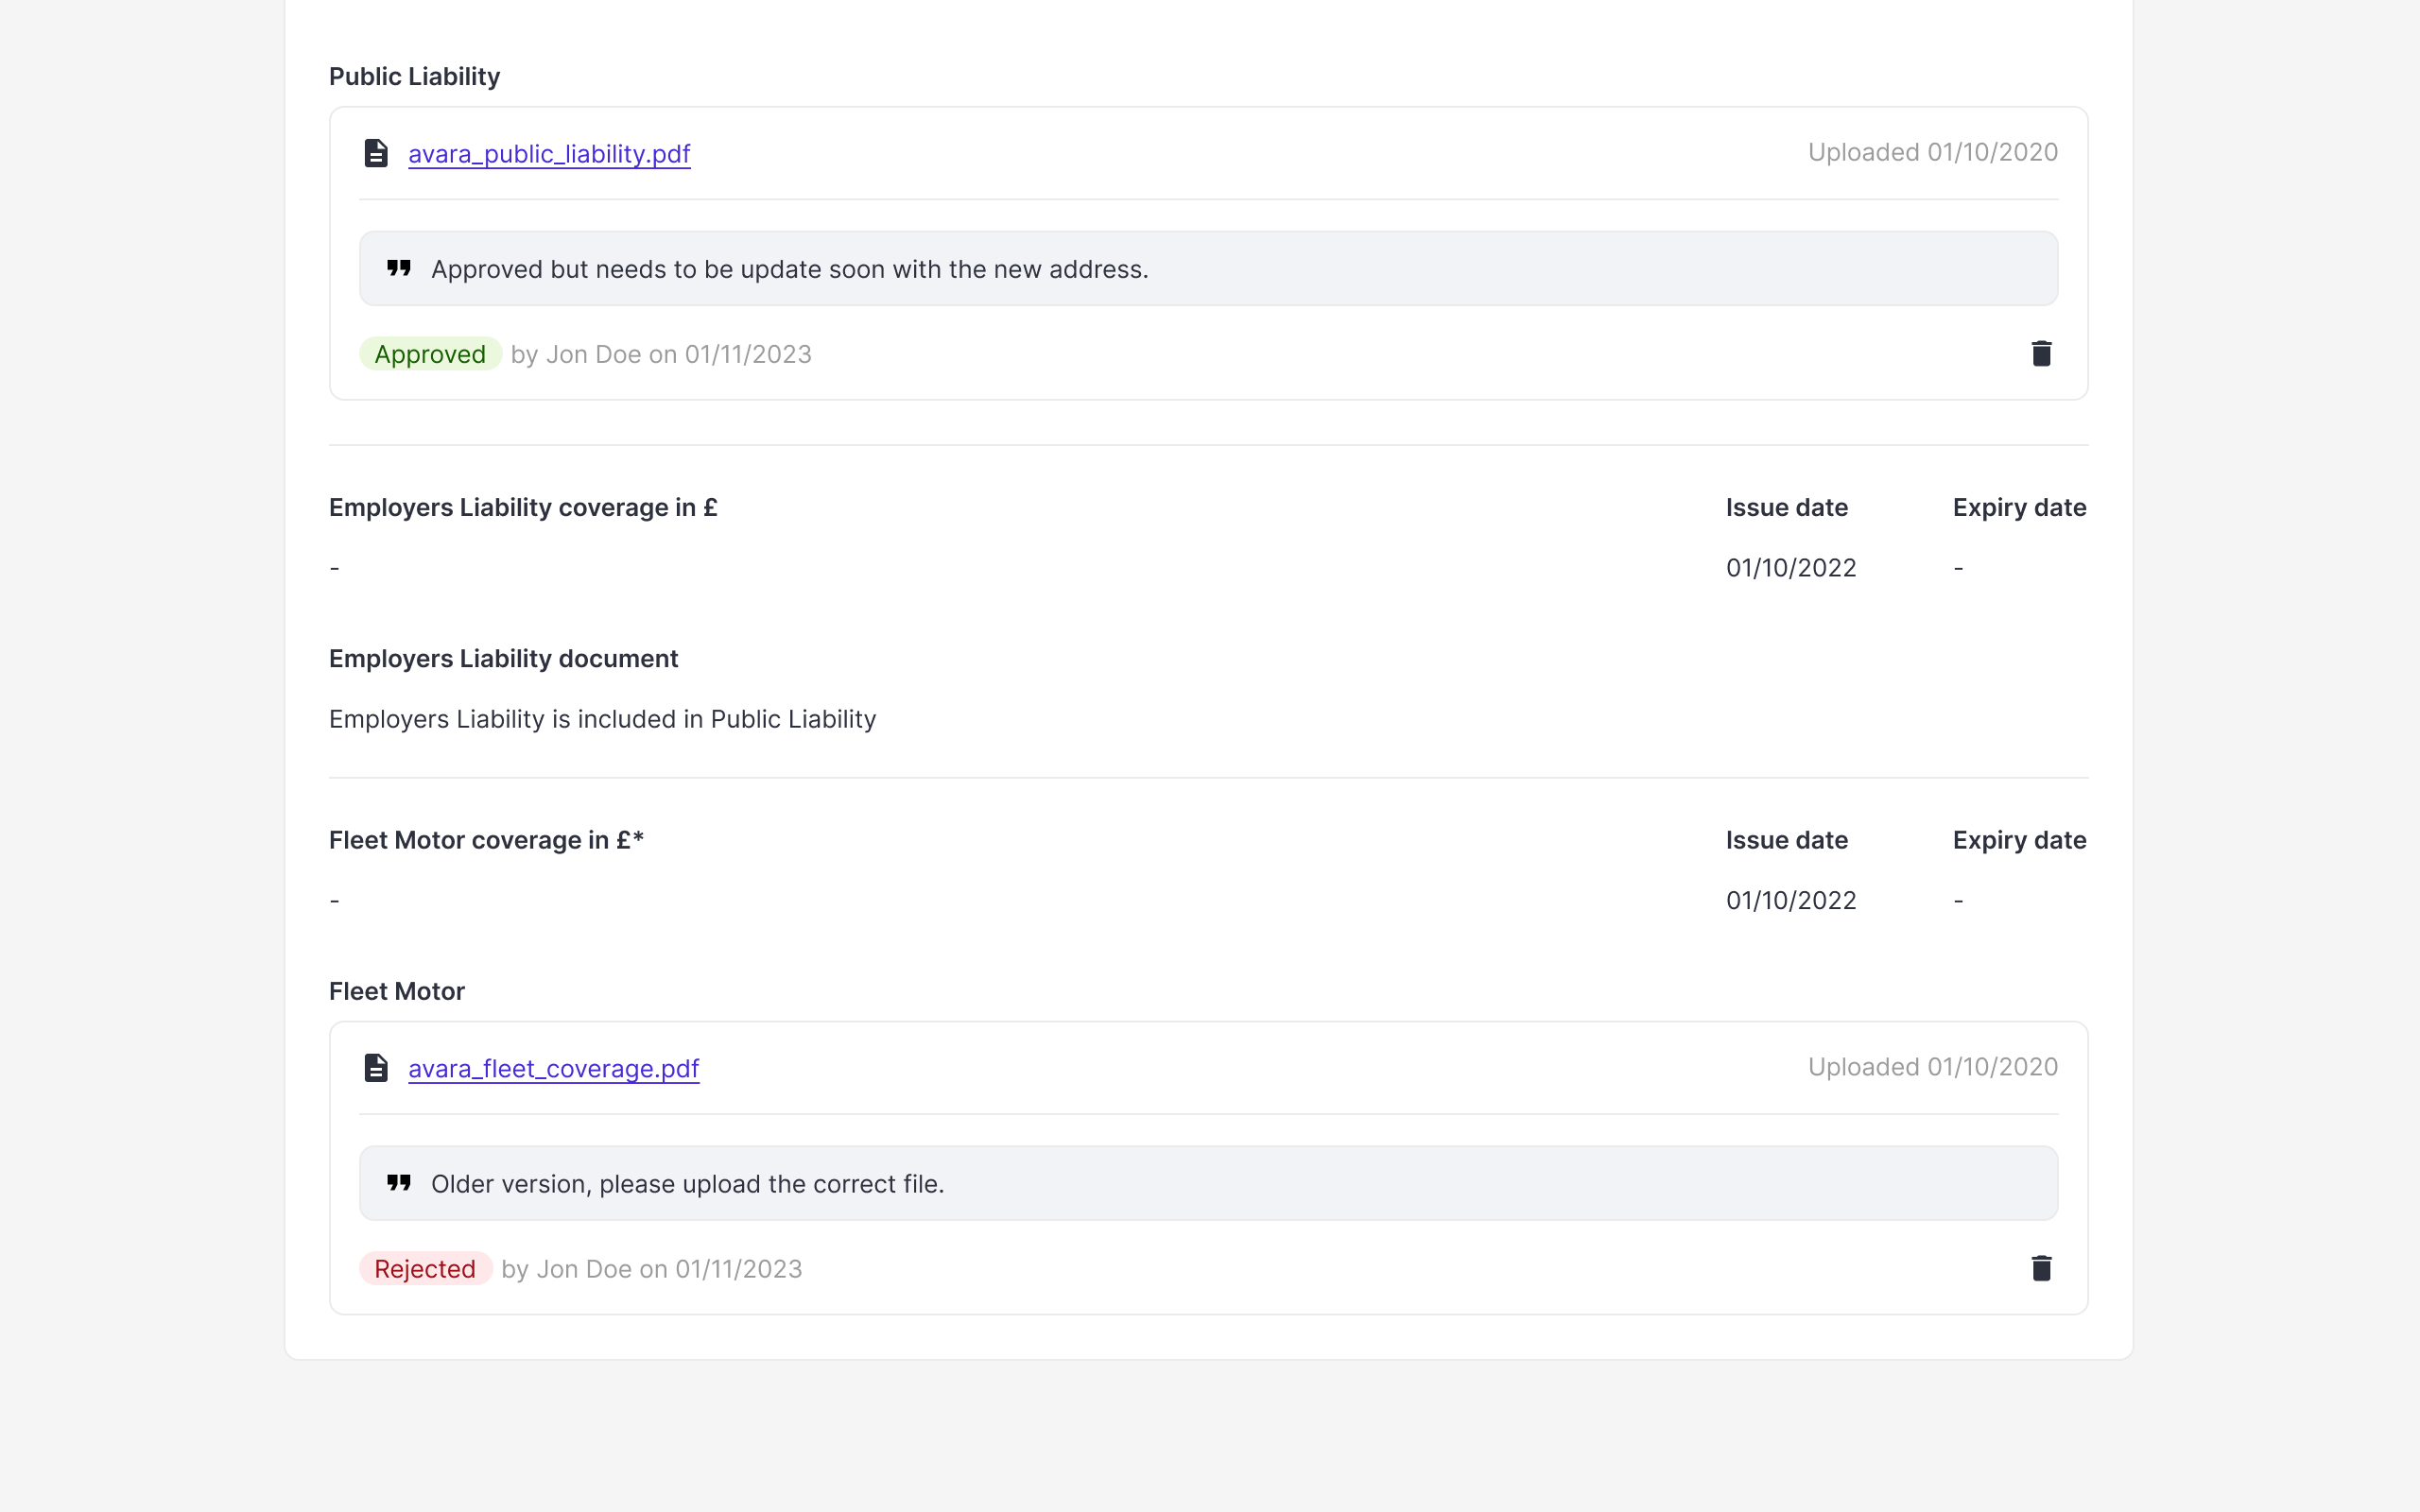Click 'Employers Liability is included in Public Liability' text
This screenshot has width=2420, height=1512.
(602, 719)
